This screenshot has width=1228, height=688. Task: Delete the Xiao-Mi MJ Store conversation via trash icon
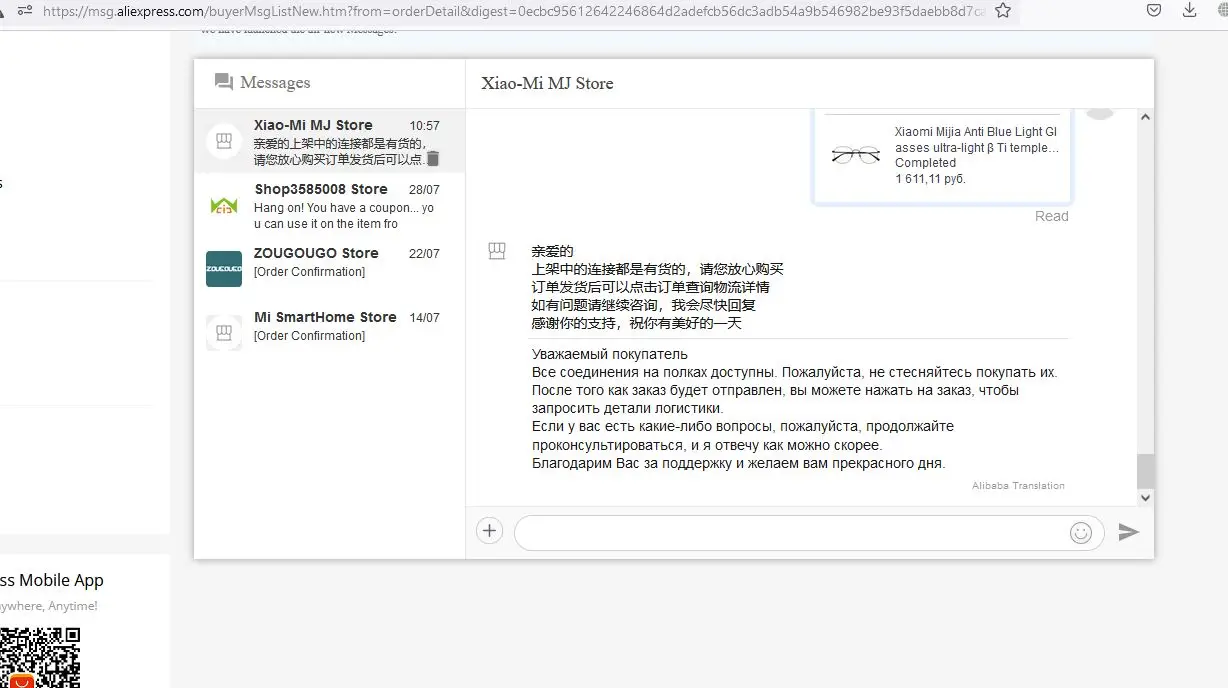click(433, 158)
